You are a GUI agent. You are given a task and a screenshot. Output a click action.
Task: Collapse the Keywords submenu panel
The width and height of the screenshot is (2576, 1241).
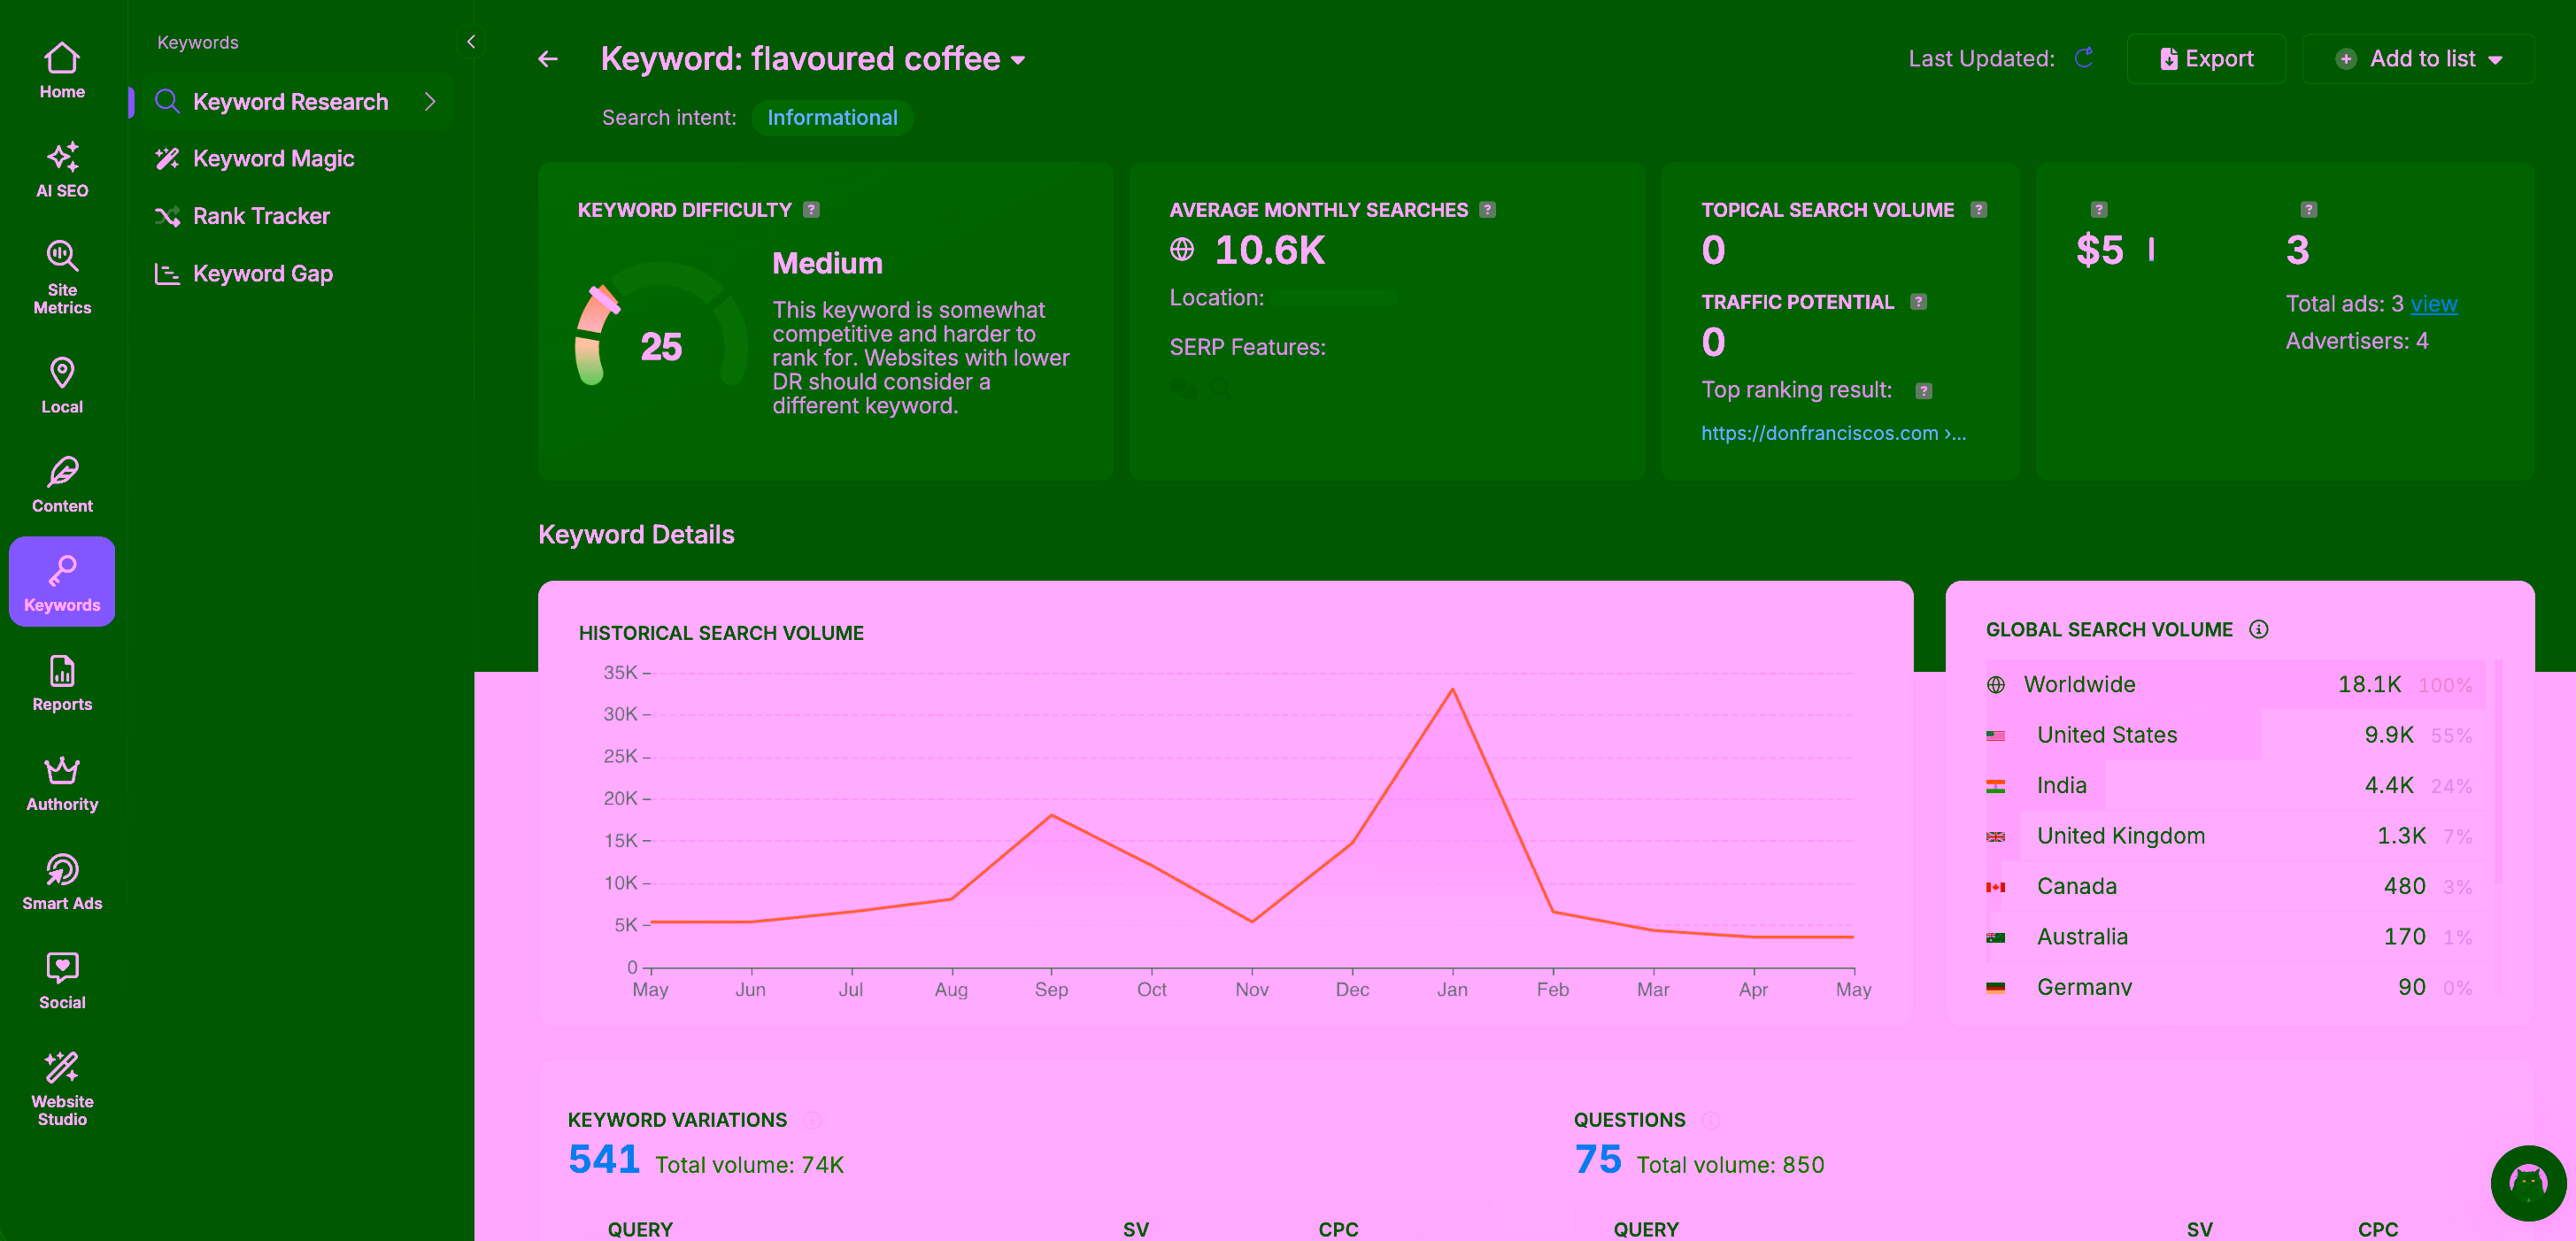(x=471, y=42)
